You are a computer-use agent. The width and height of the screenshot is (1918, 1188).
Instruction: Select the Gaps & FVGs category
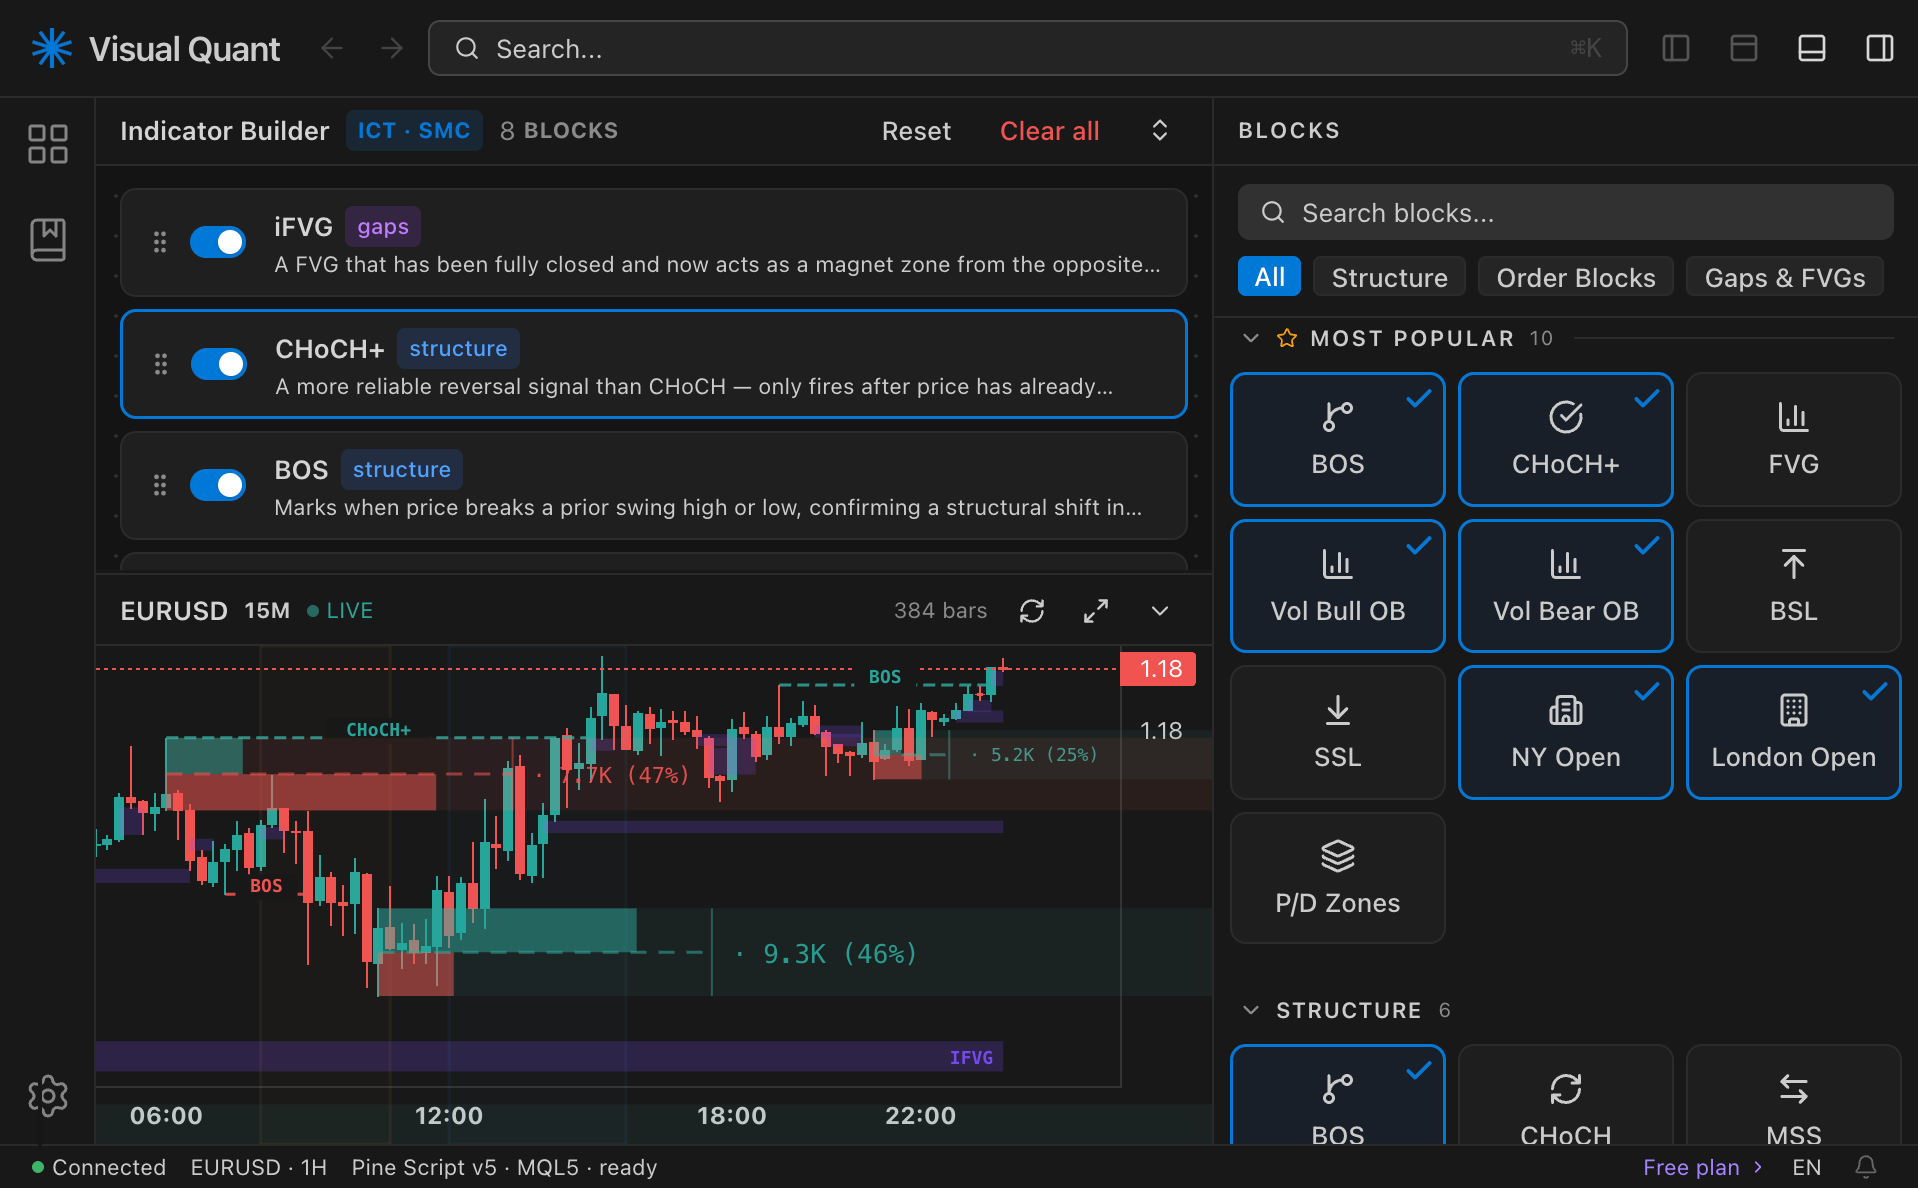(1784, 277)
